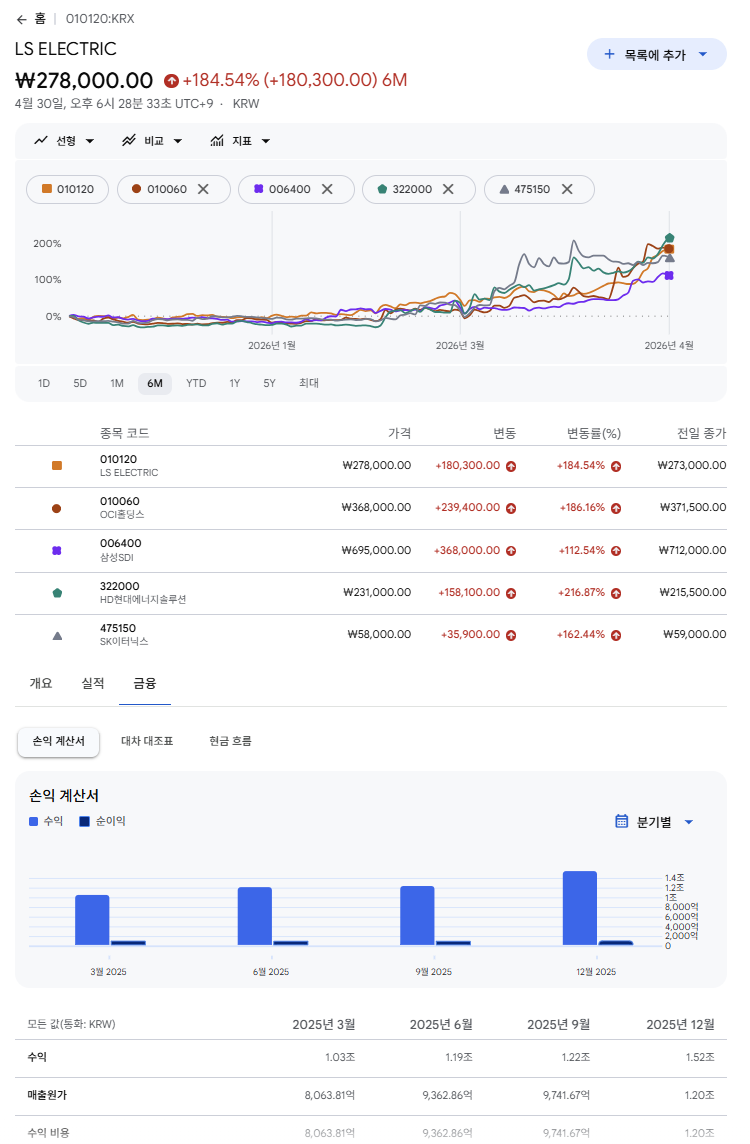Toggle the 순이익 series legend

point(102,822)
